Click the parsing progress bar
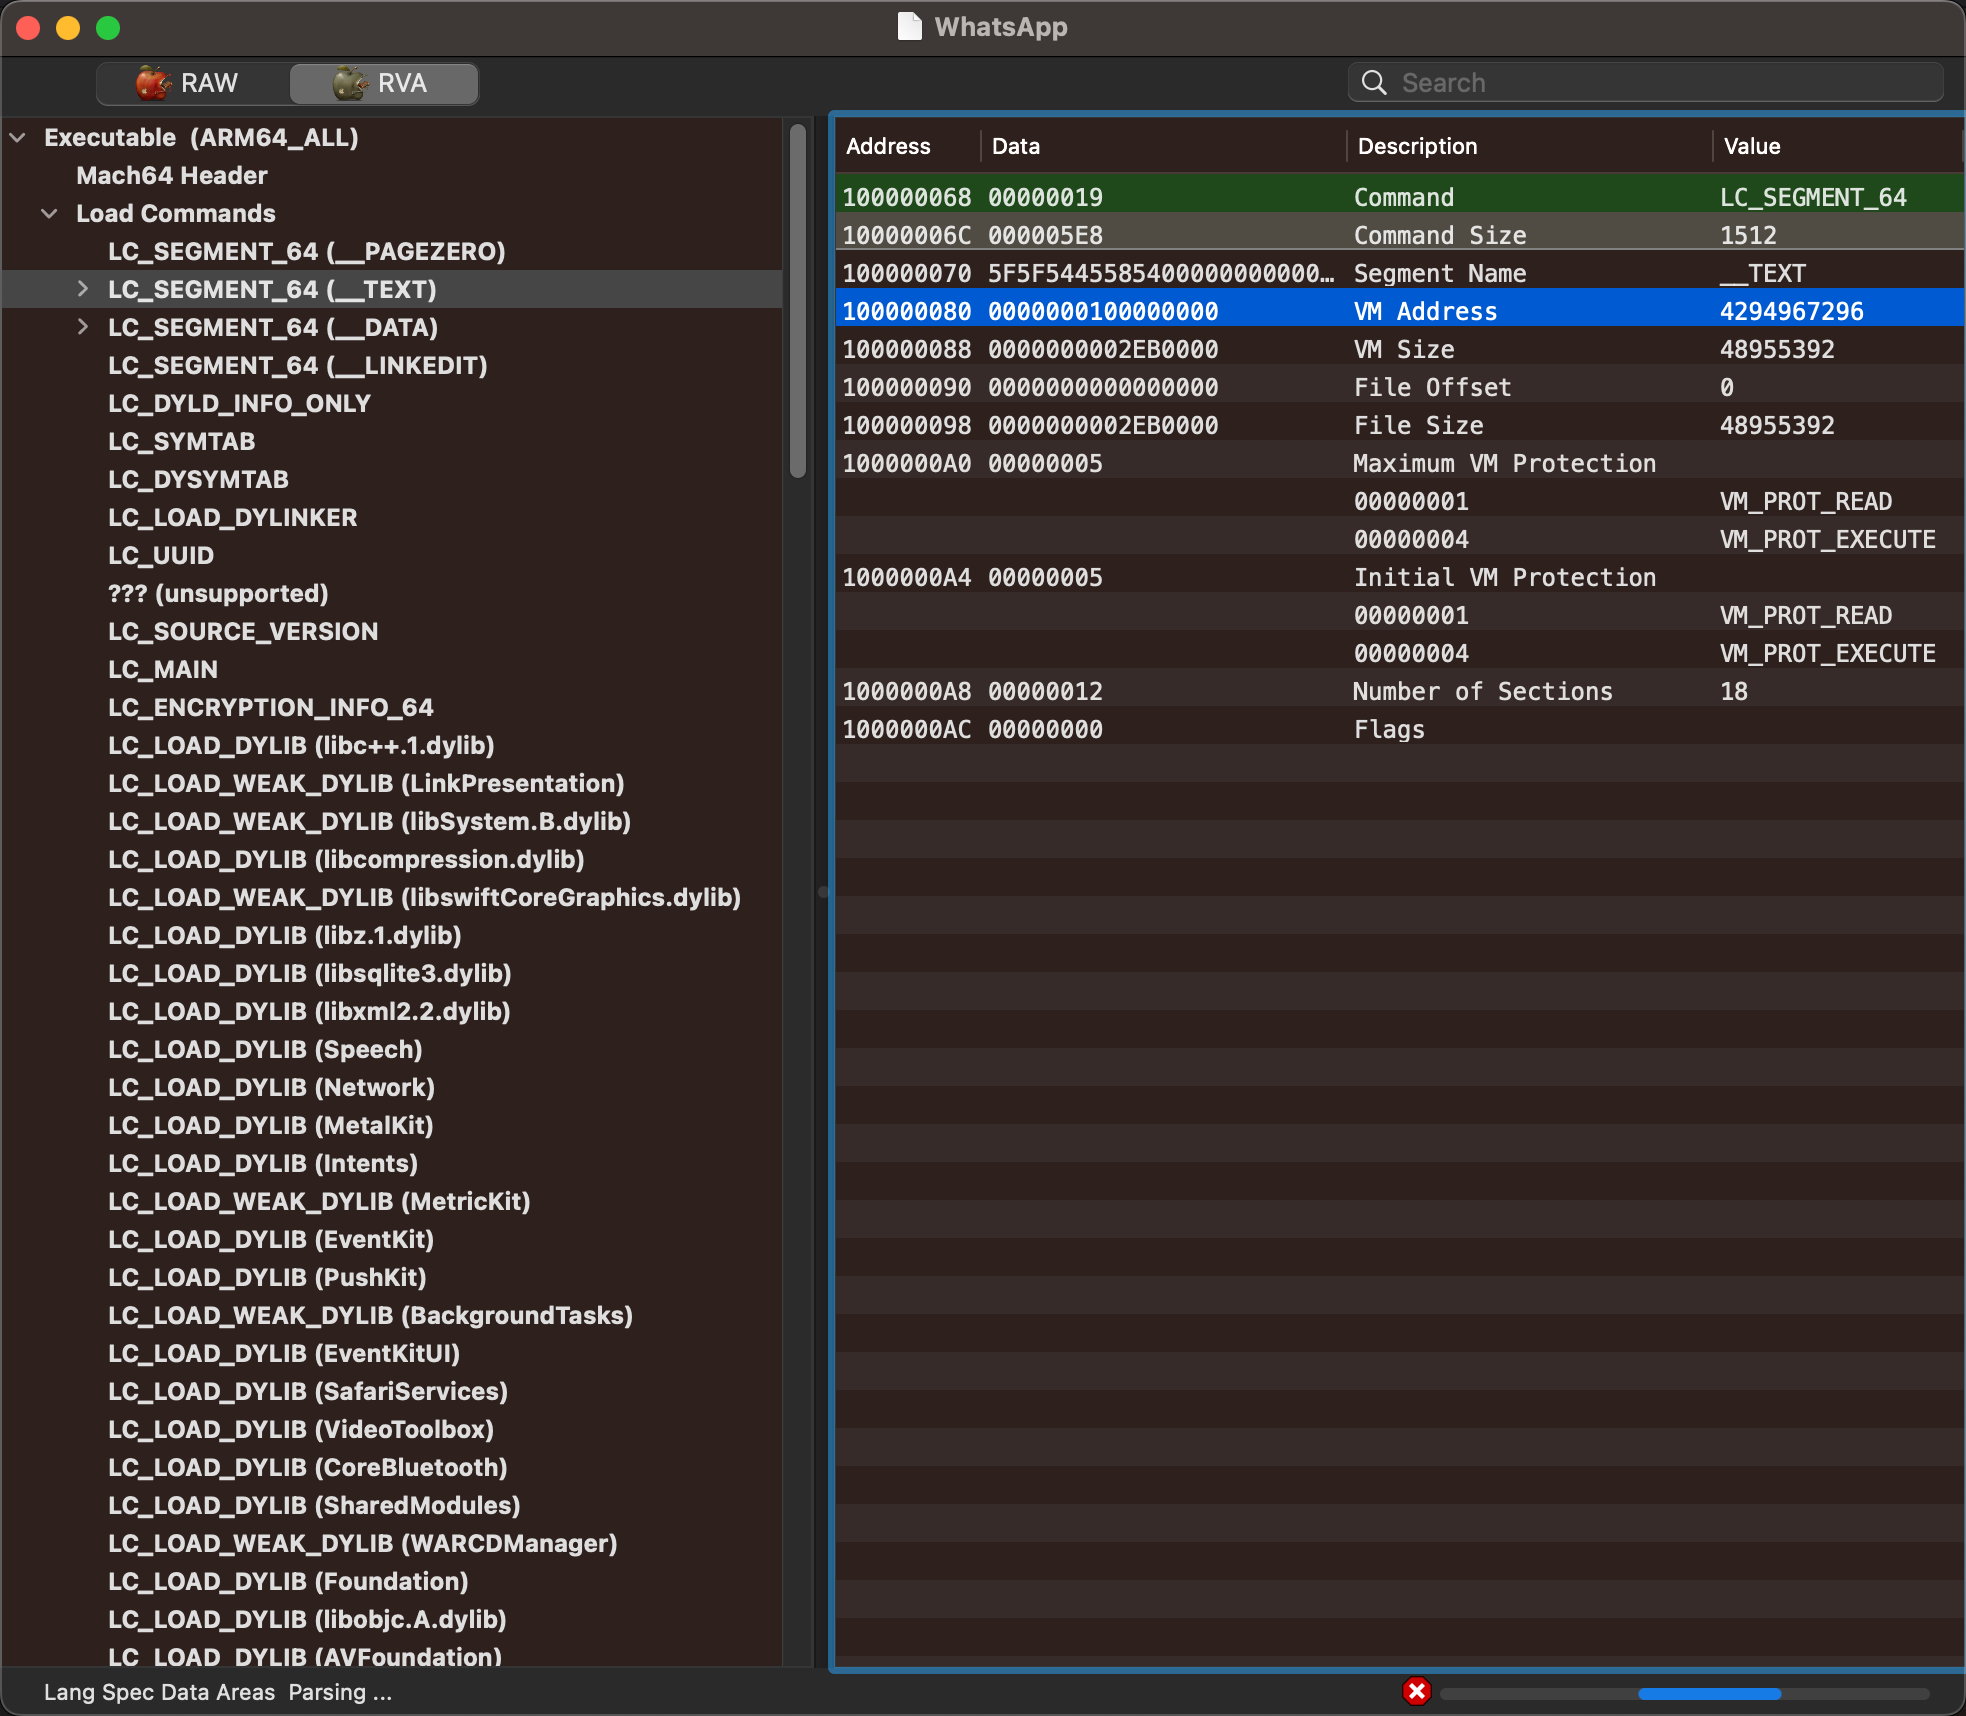Viewport: 1966px width, 1716px height. pos(1685,1693)
